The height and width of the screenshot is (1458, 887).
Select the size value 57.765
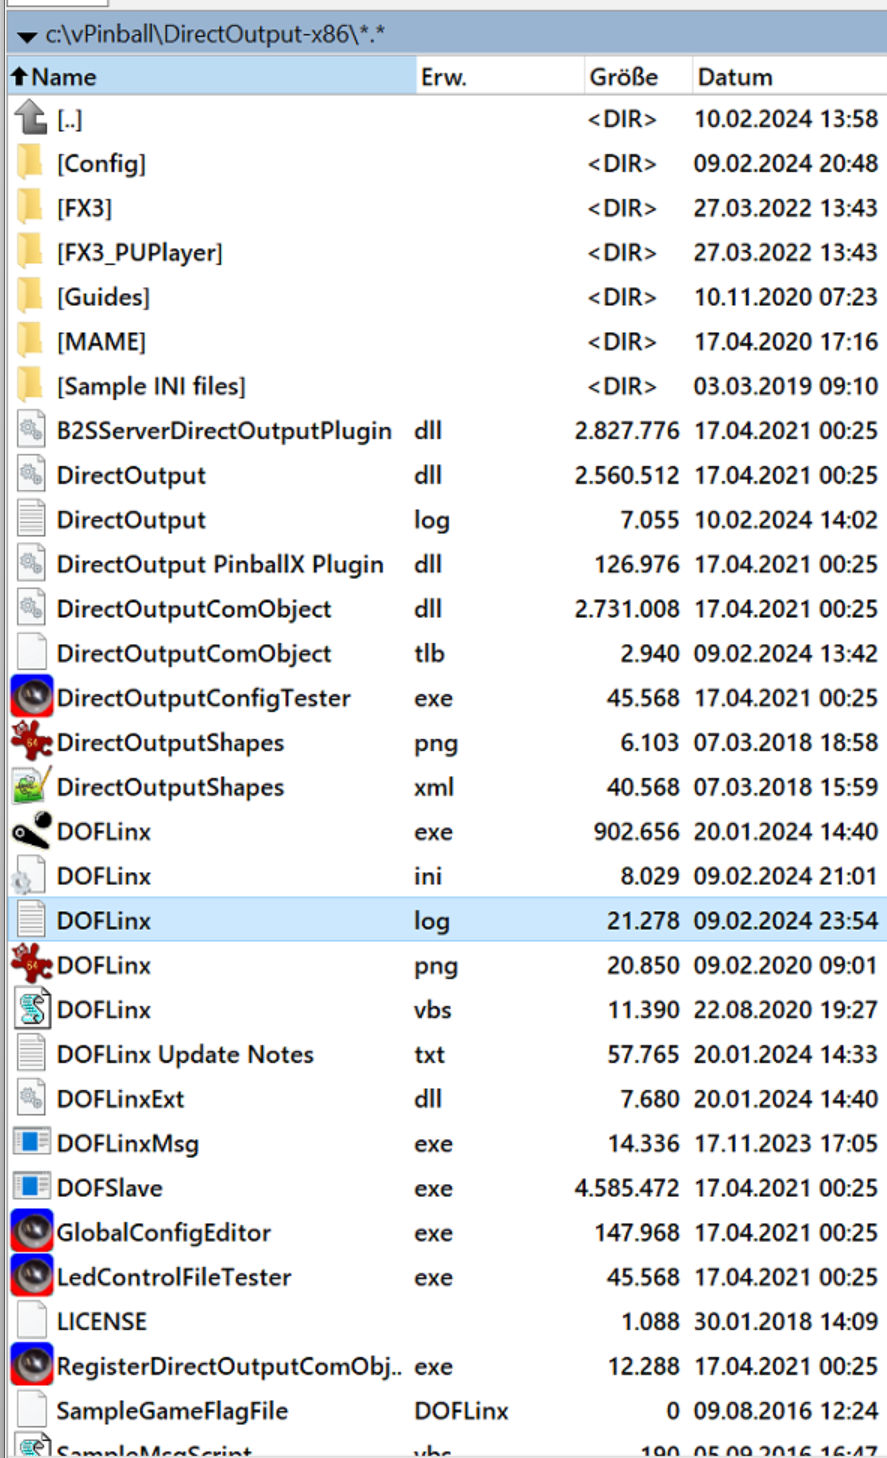coord(643,1054)
